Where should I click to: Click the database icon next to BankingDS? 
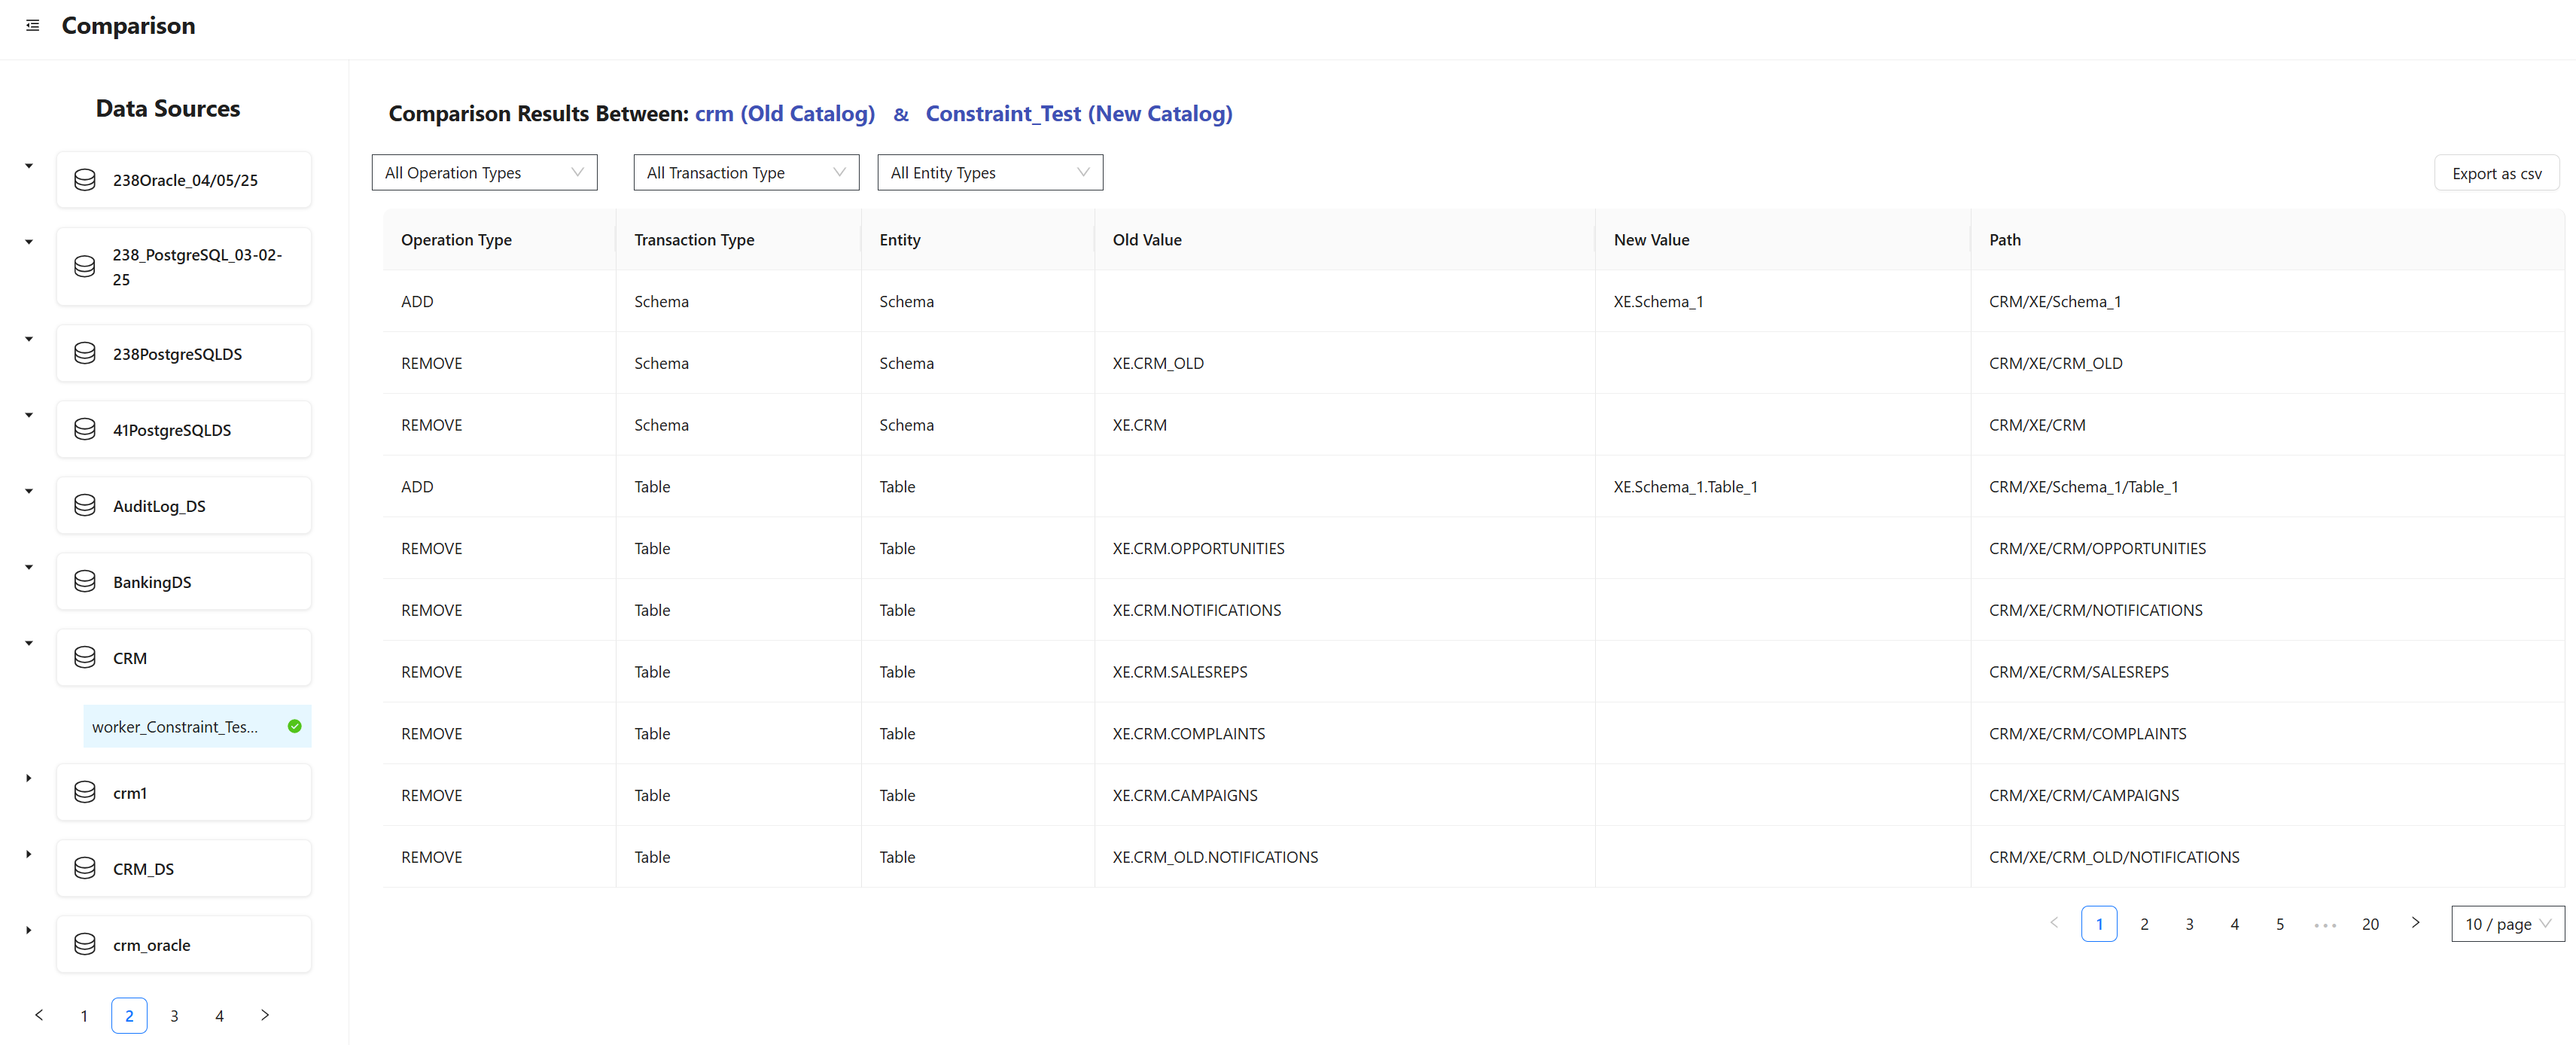tap(85, 582)
